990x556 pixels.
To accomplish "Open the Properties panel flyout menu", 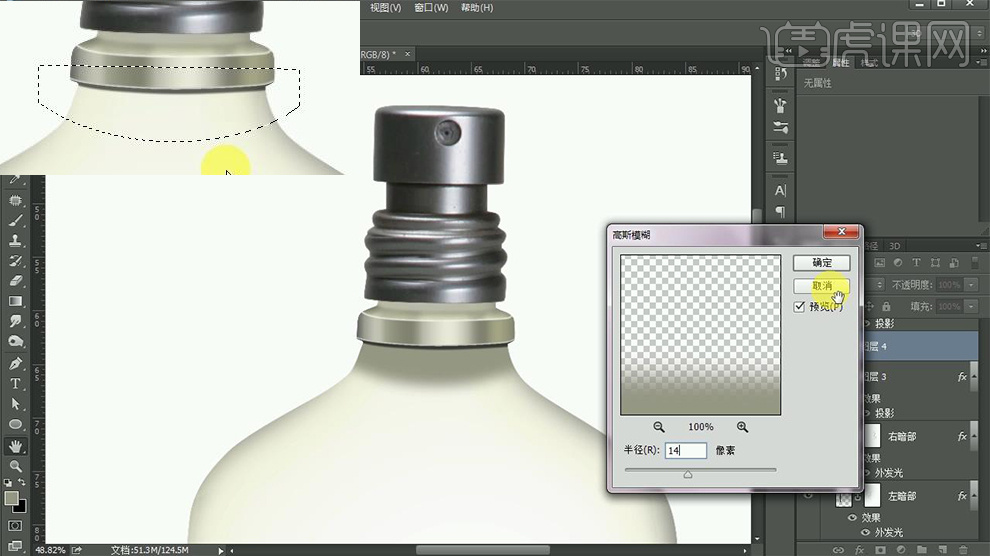I will tap(981, 62).
